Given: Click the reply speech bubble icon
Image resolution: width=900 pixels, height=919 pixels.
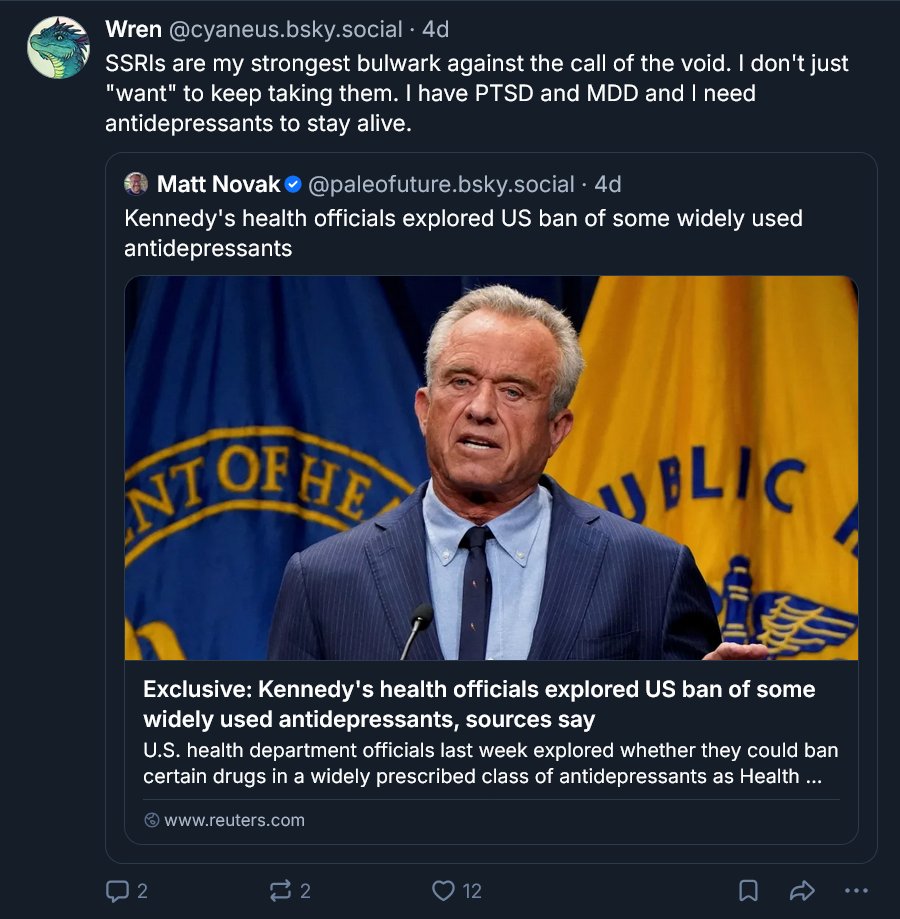Looking at the screenshot, I should (x=117, y=891).
